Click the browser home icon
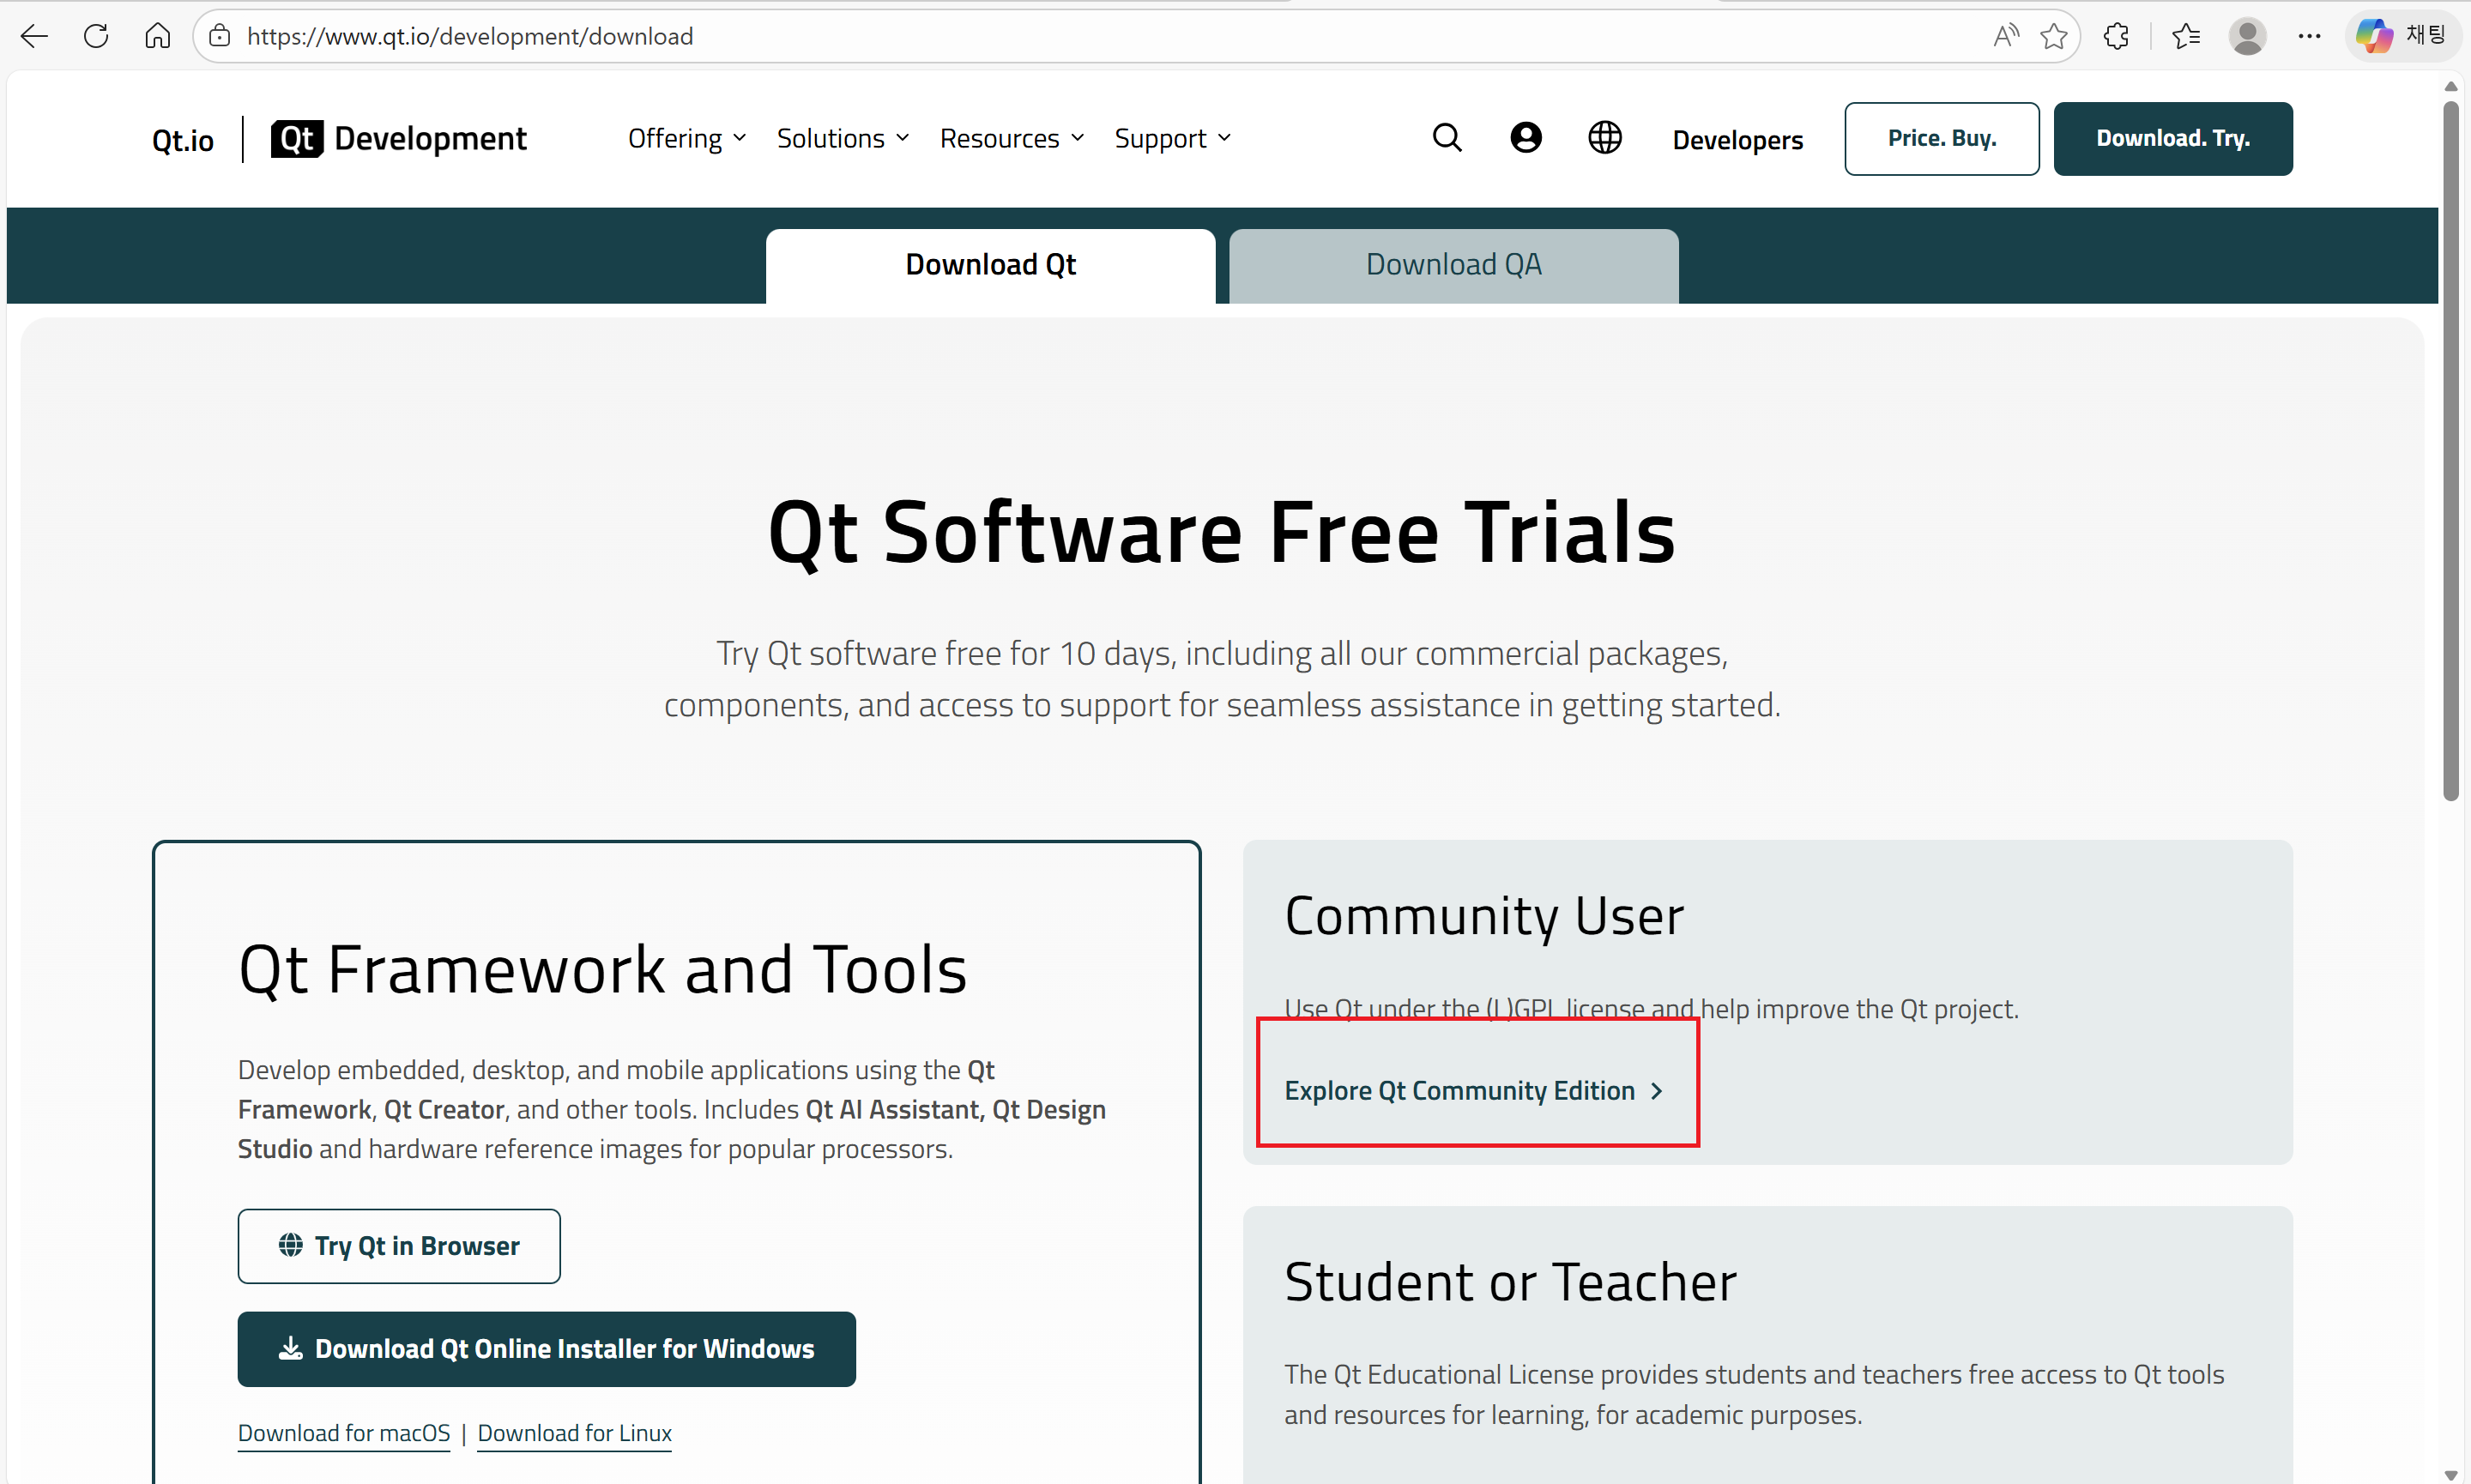Viewport: 2471px width, 1484px height. [157, 37]
